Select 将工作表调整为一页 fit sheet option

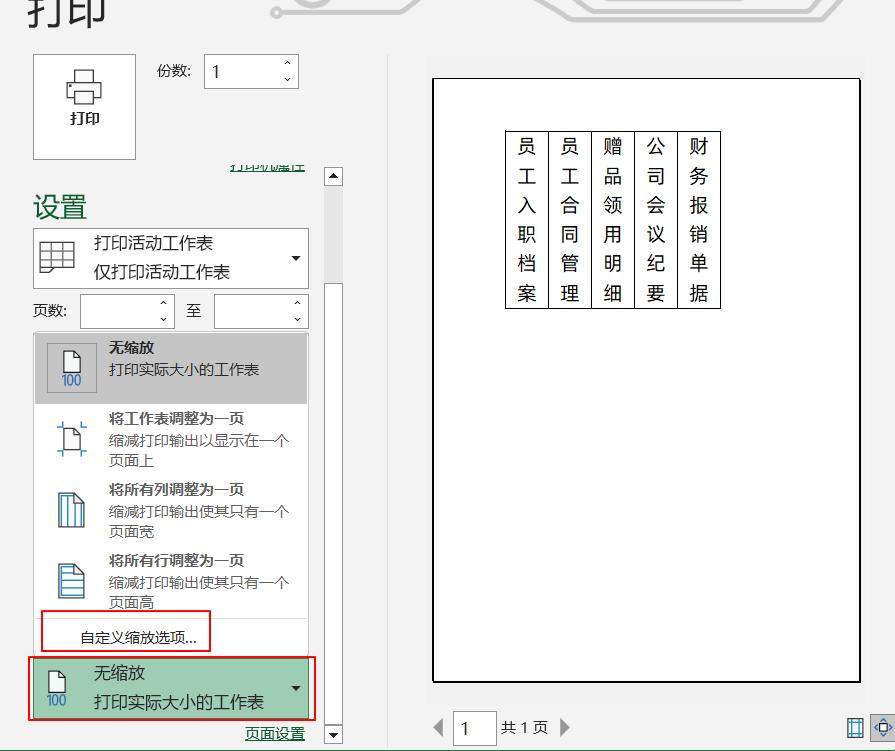[171, 439]
